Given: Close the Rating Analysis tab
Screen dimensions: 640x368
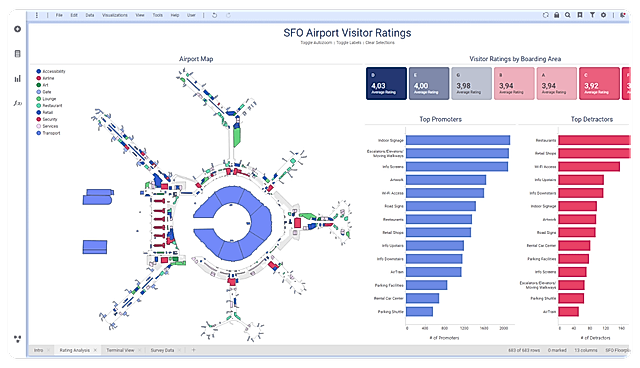Looking at the screenshot, I should click(95, 350).
